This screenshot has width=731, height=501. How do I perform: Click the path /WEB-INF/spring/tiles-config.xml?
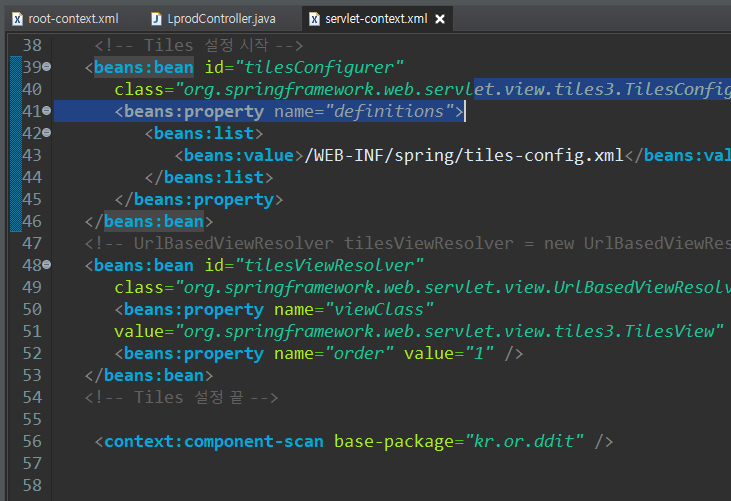tap(464, 156)
